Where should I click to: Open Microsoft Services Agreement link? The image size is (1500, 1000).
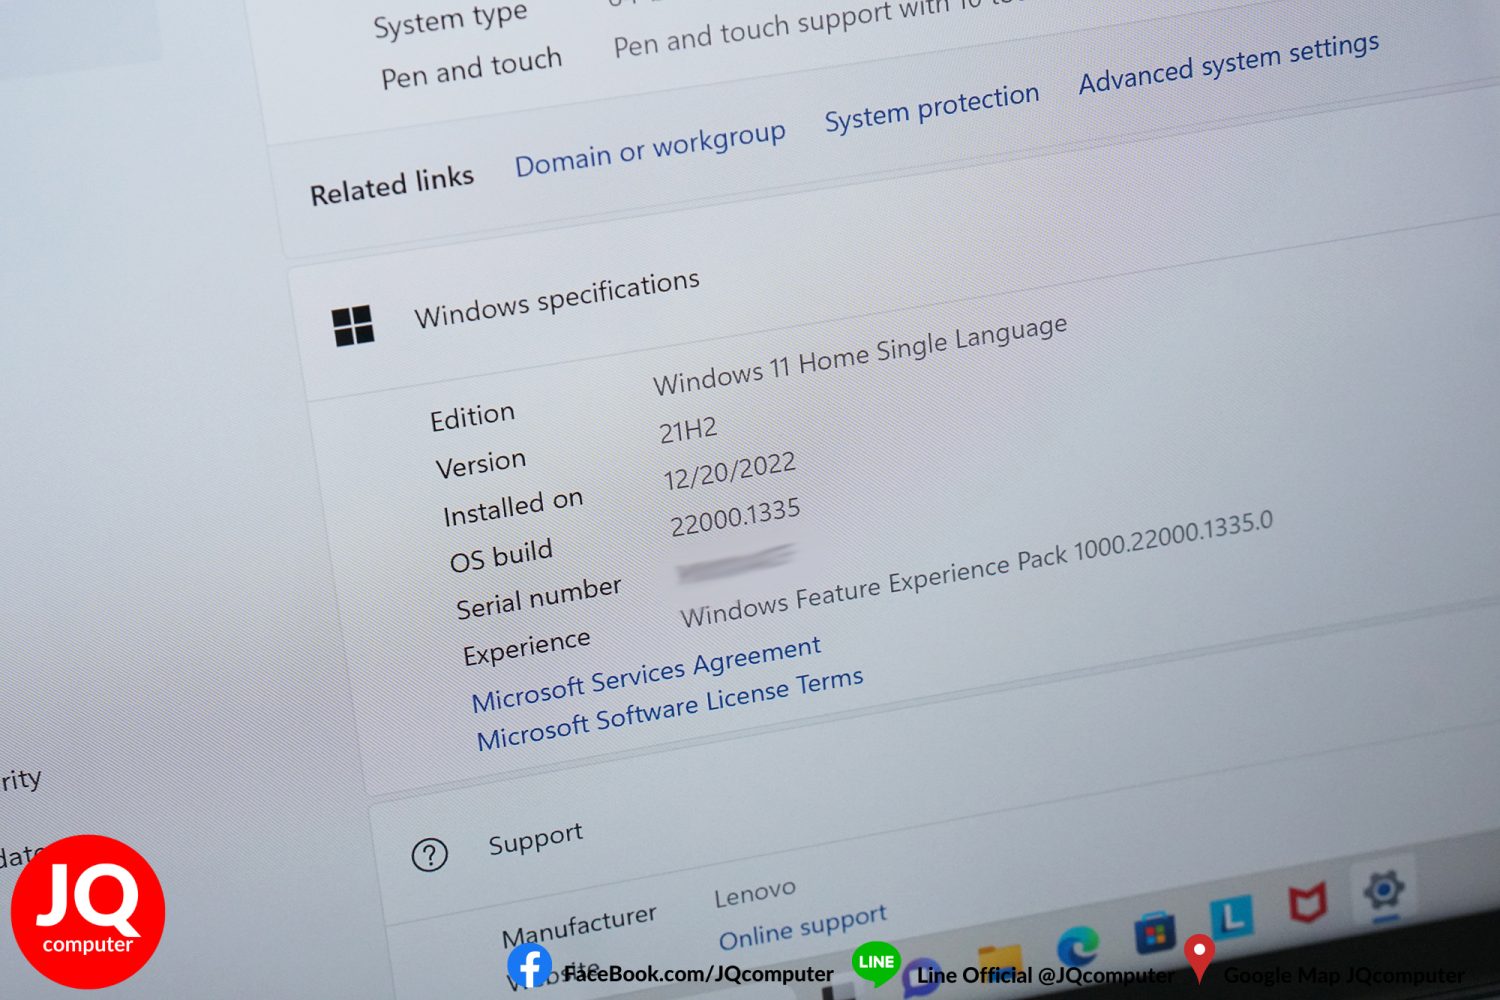pyautogui.click(x=646, y=674)
